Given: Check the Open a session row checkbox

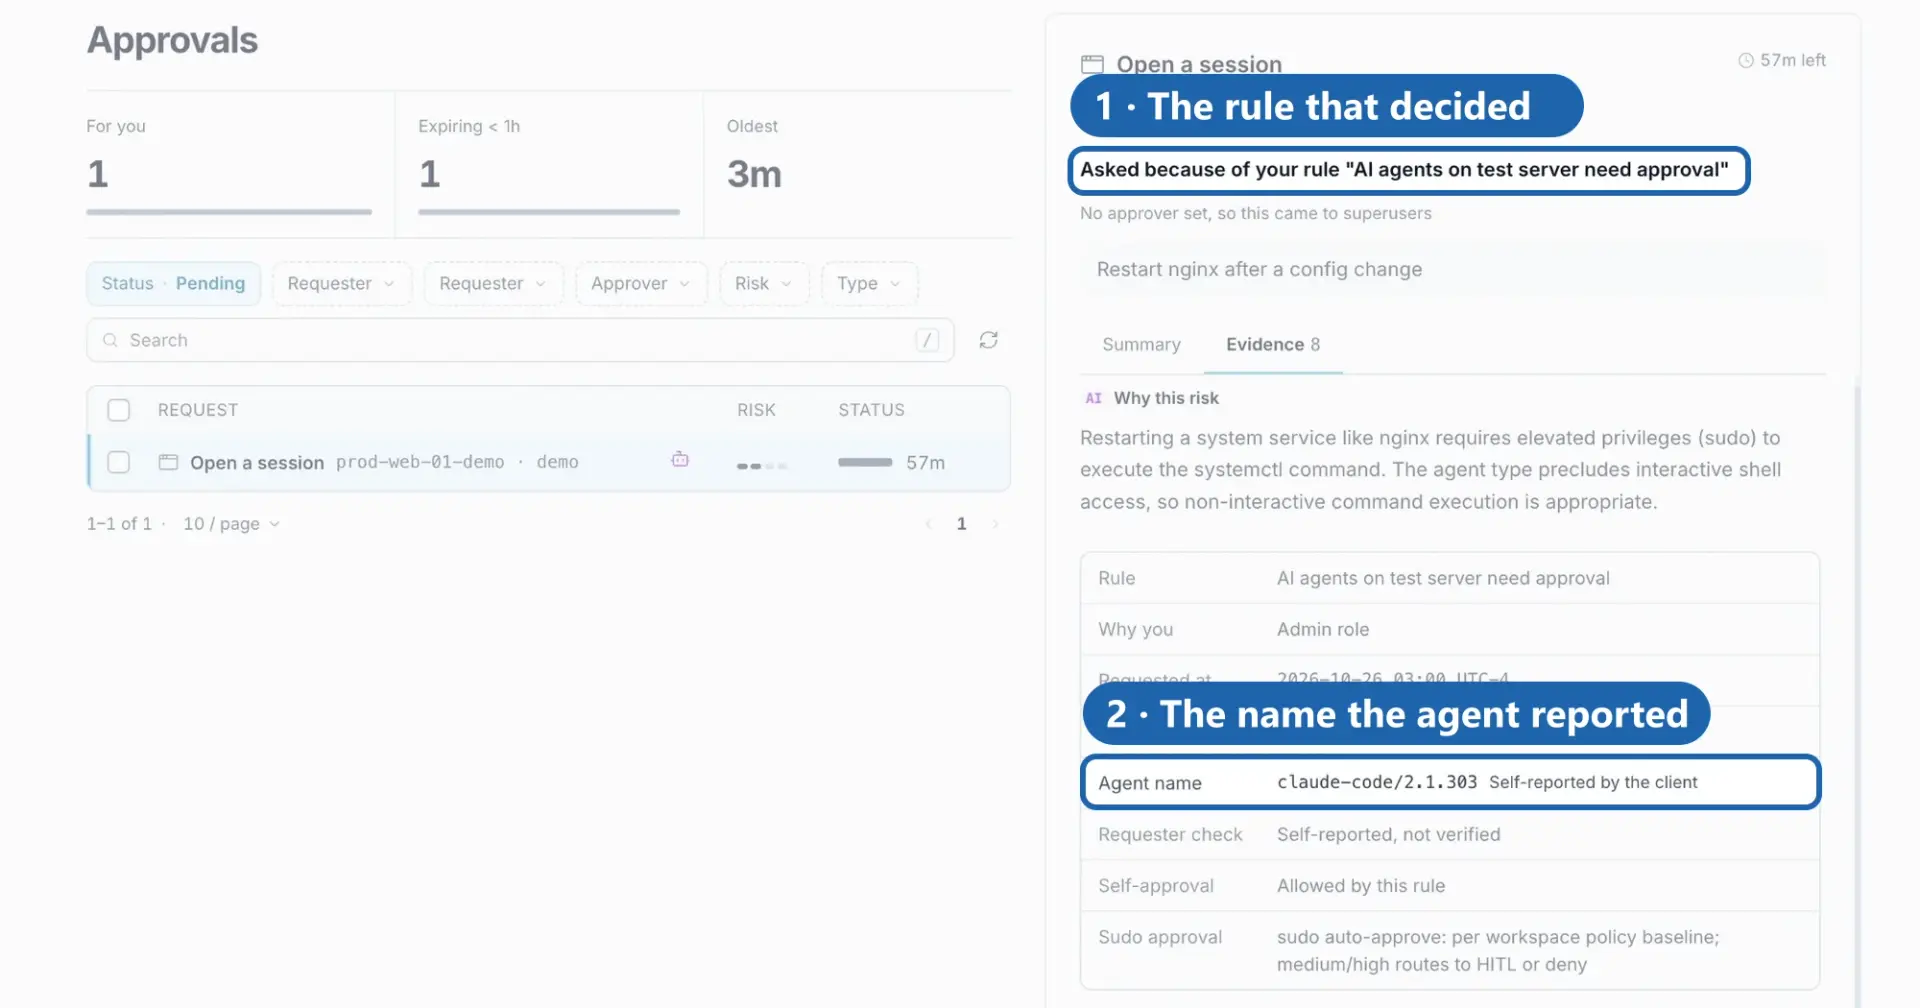Looking at the screenshot, I should point(118,462).
